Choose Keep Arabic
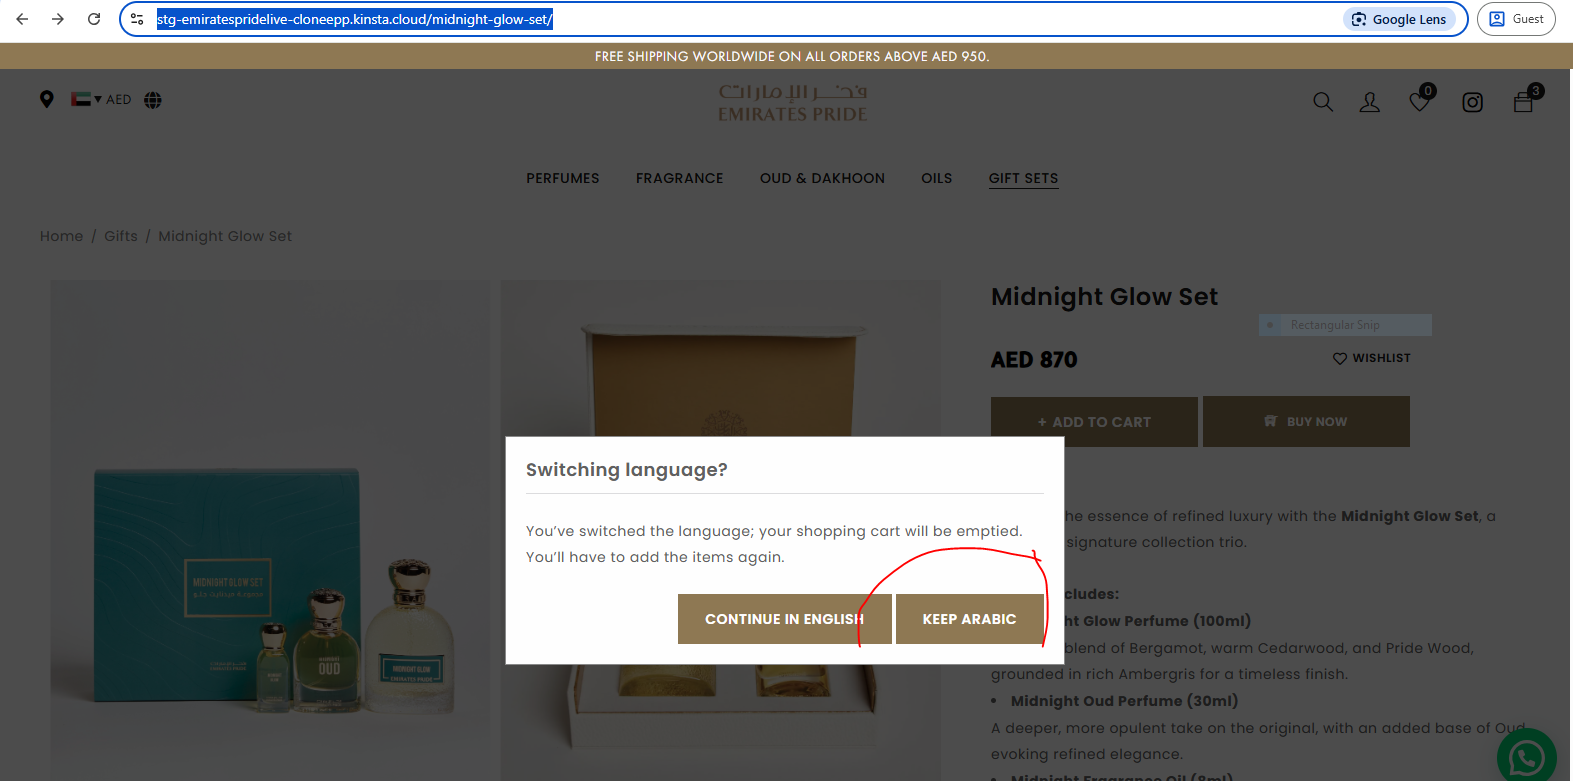1573x781 pixels. coord(969,619)
